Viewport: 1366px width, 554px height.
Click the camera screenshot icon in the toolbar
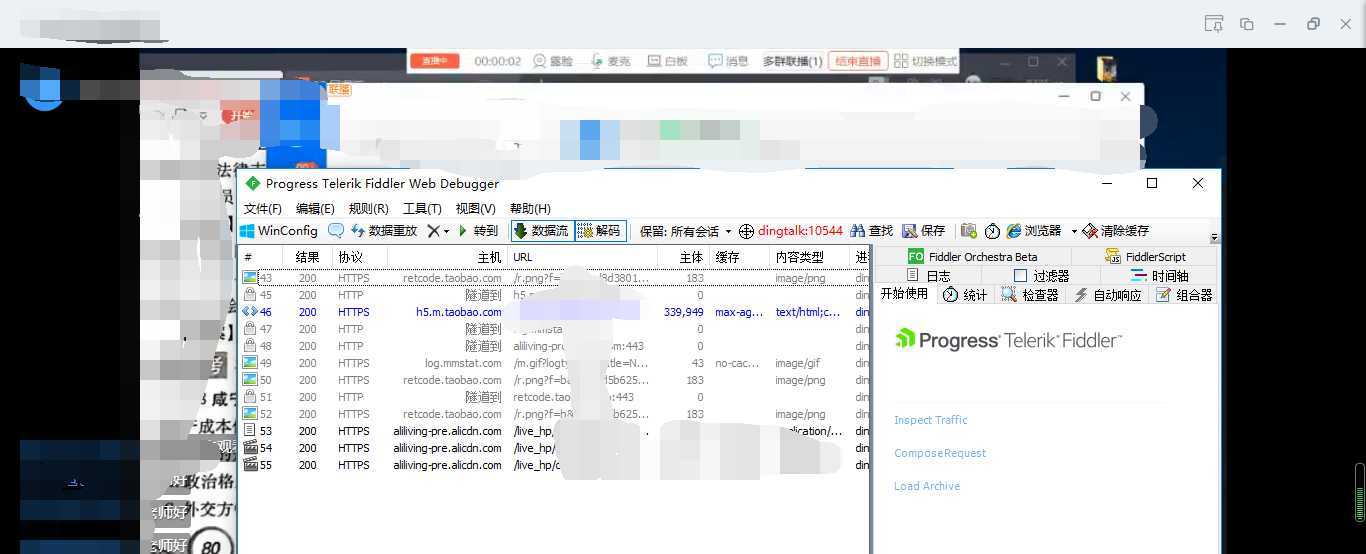click(x=968, y=231)
